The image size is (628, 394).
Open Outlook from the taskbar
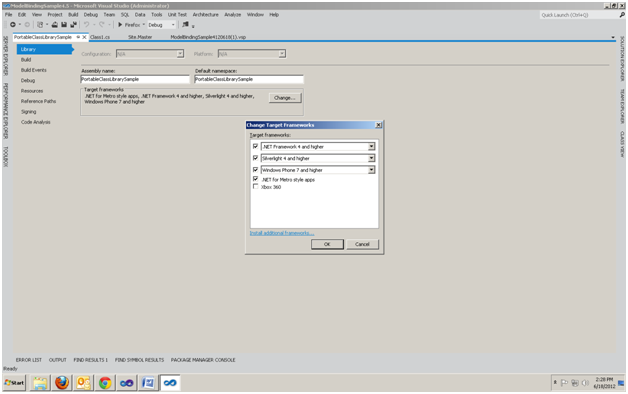[x=83, y=383]
